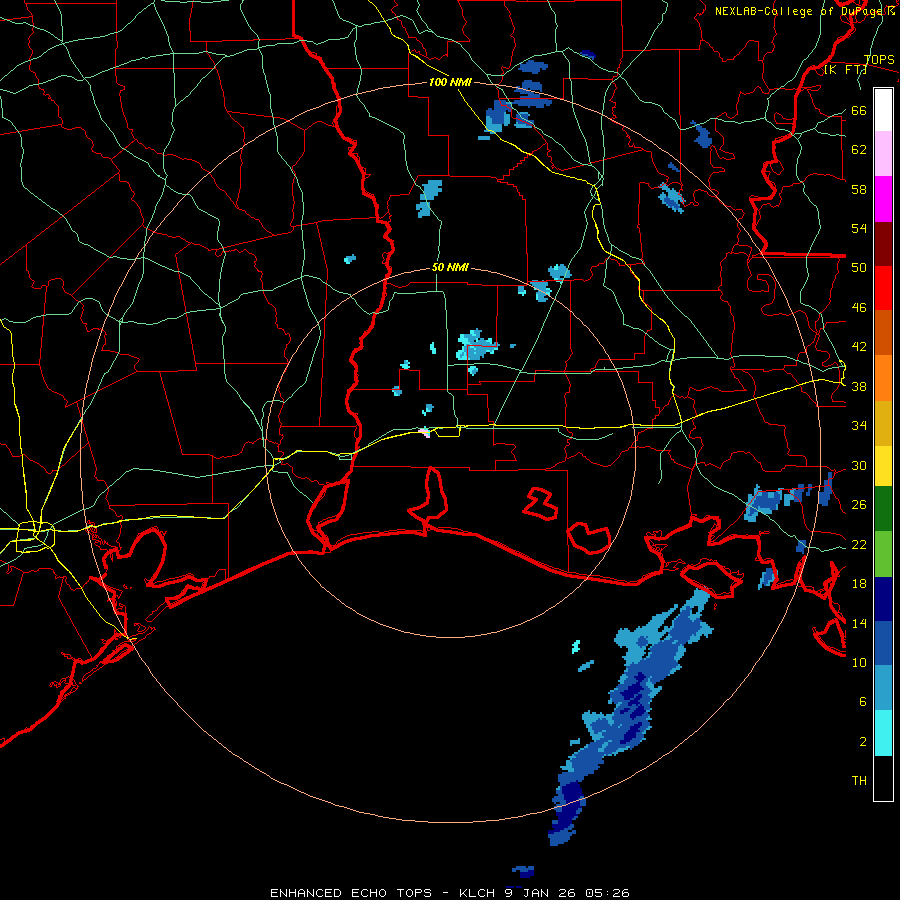Click the '26' legend value
900x900 pixels.
[859, 505]
